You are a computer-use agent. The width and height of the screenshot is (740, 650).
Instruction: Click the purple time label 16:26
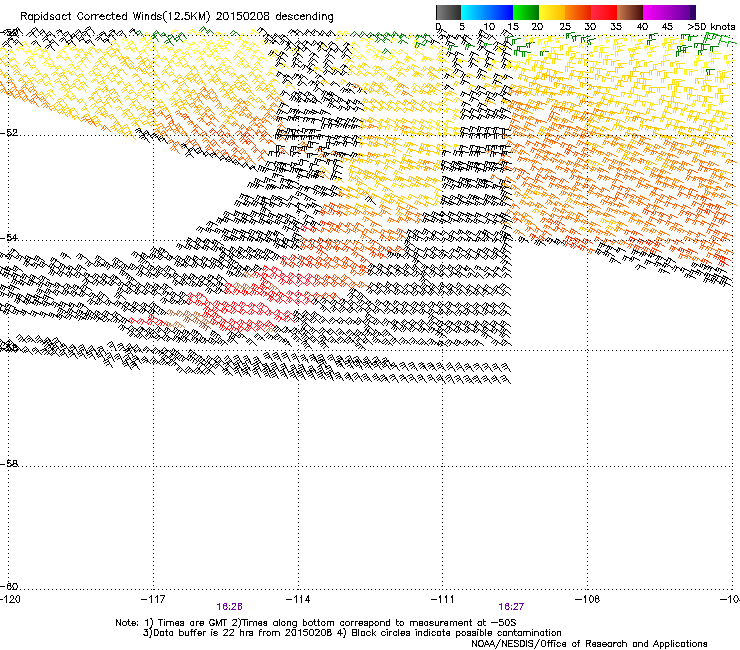point(229,607)
